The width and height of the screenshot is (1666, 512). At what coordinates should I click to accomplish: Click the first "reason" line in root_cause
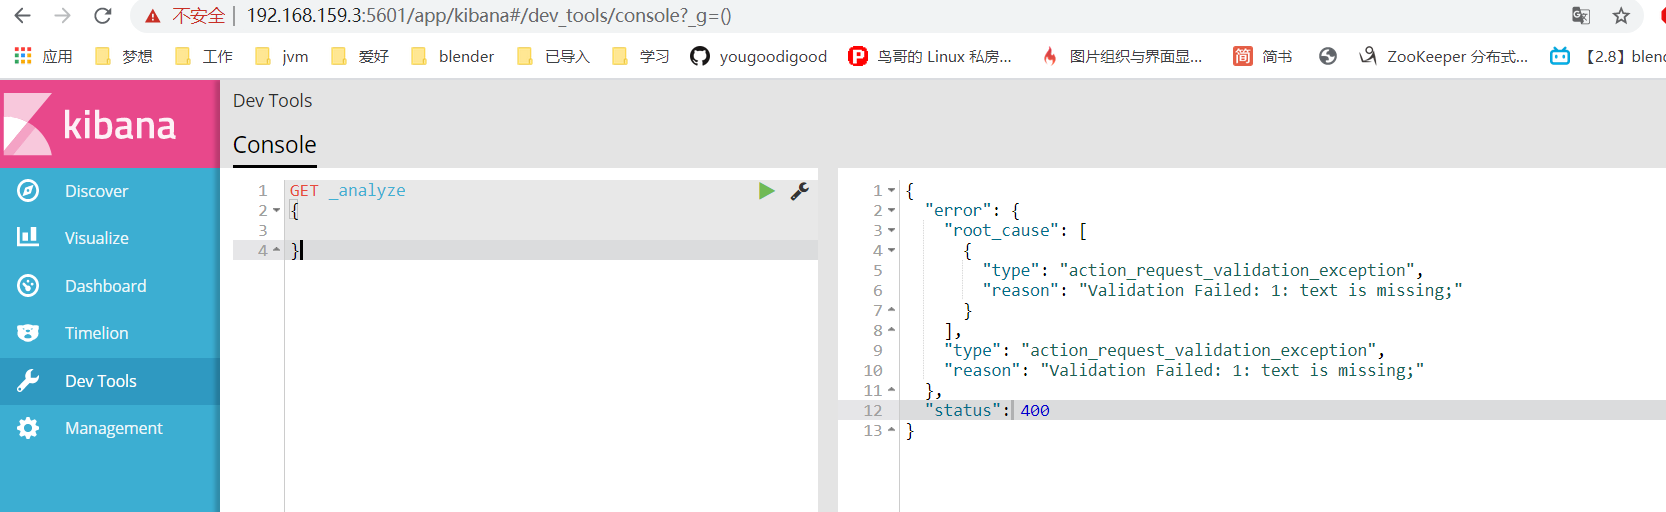coord(1222,291)
